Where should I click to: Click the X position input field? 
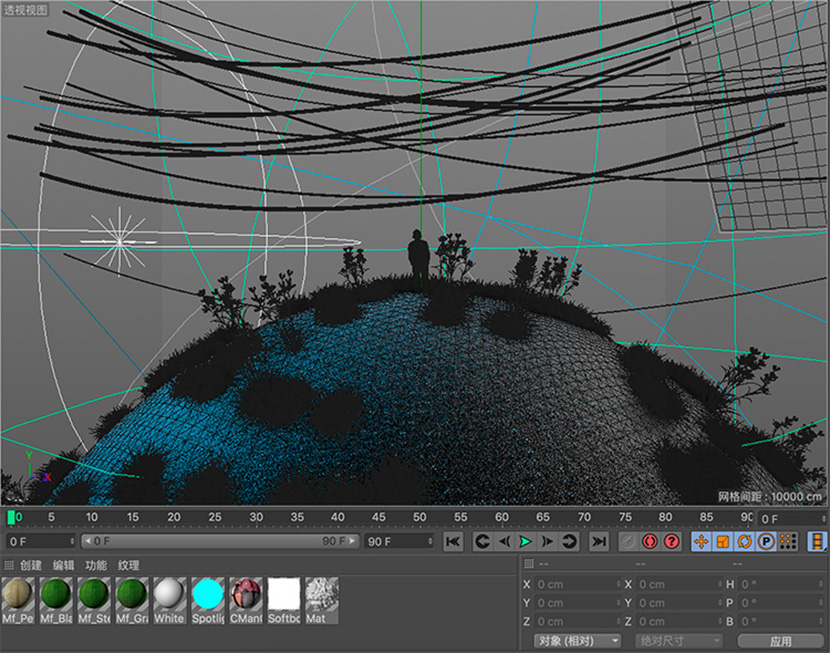point(577,584)
